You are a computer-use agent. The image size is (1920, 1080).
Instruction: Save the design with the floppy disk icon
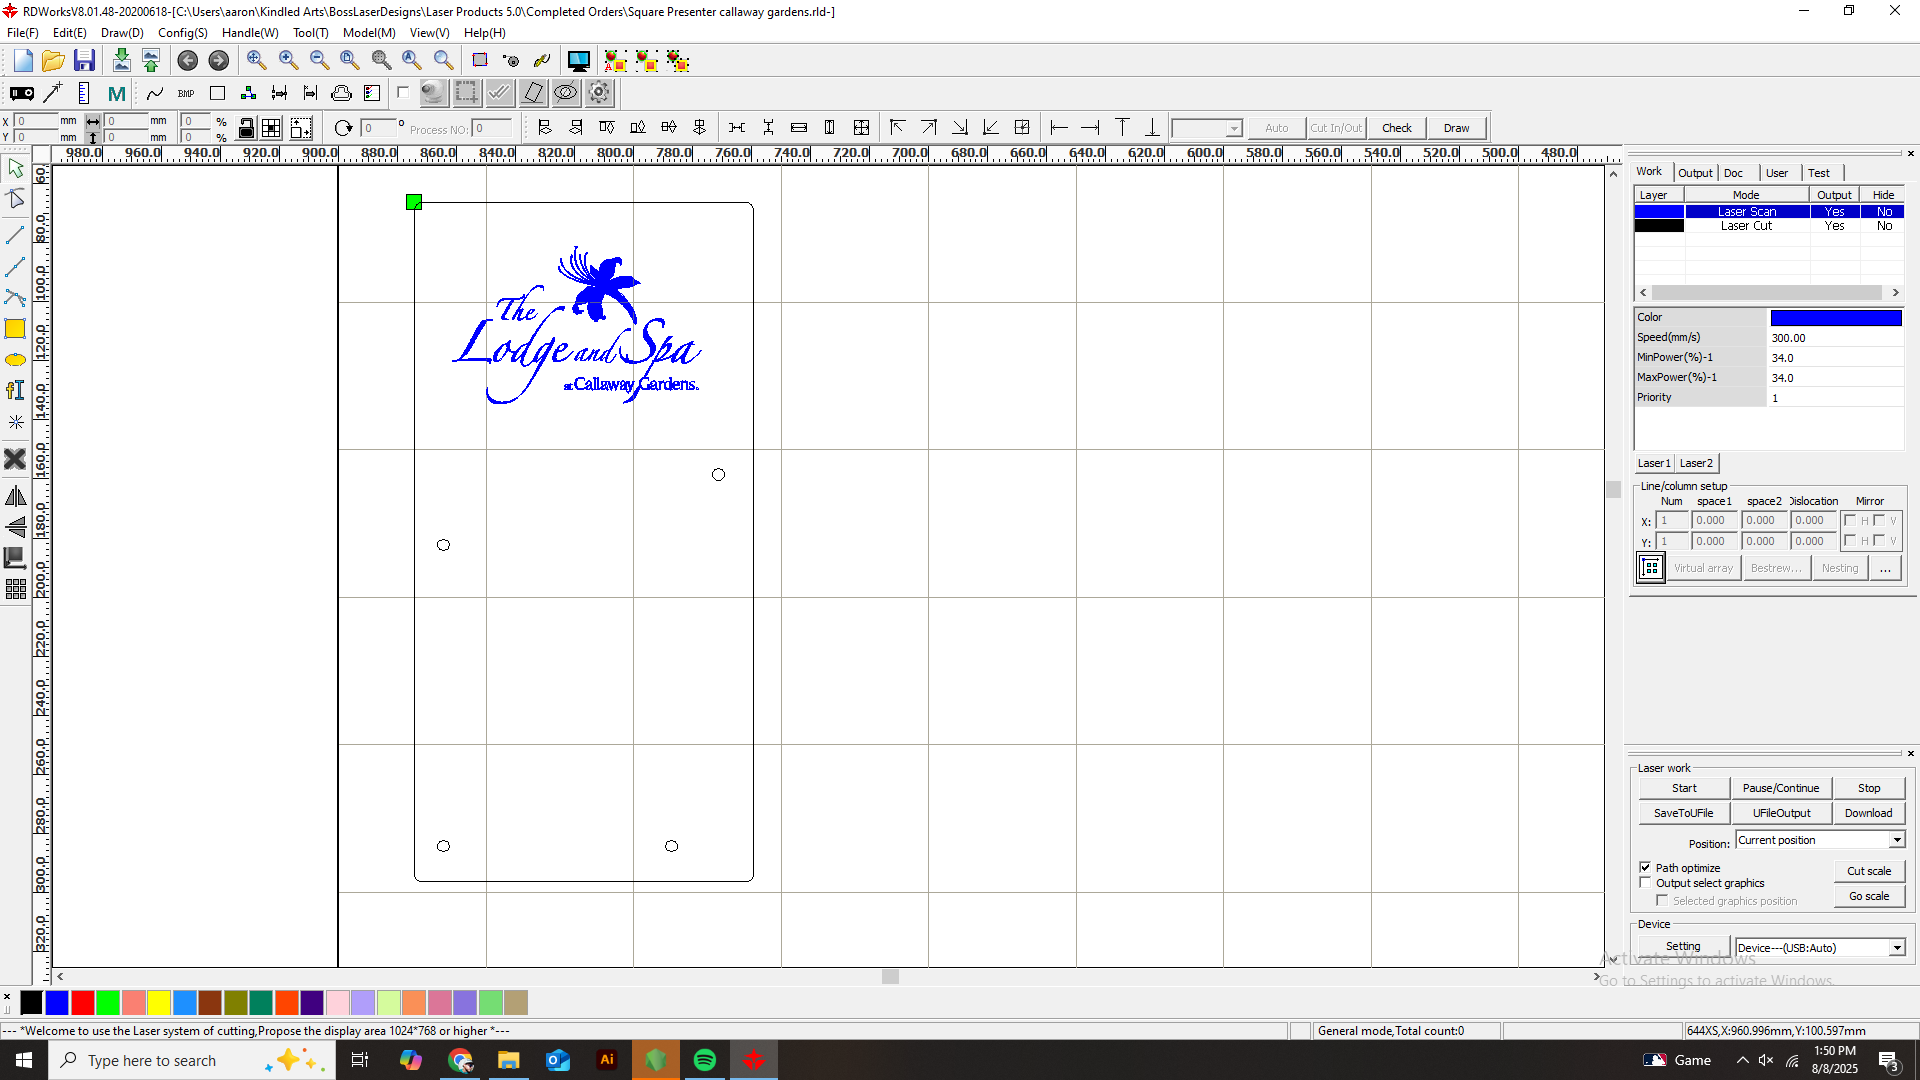[x=84, y=61]
